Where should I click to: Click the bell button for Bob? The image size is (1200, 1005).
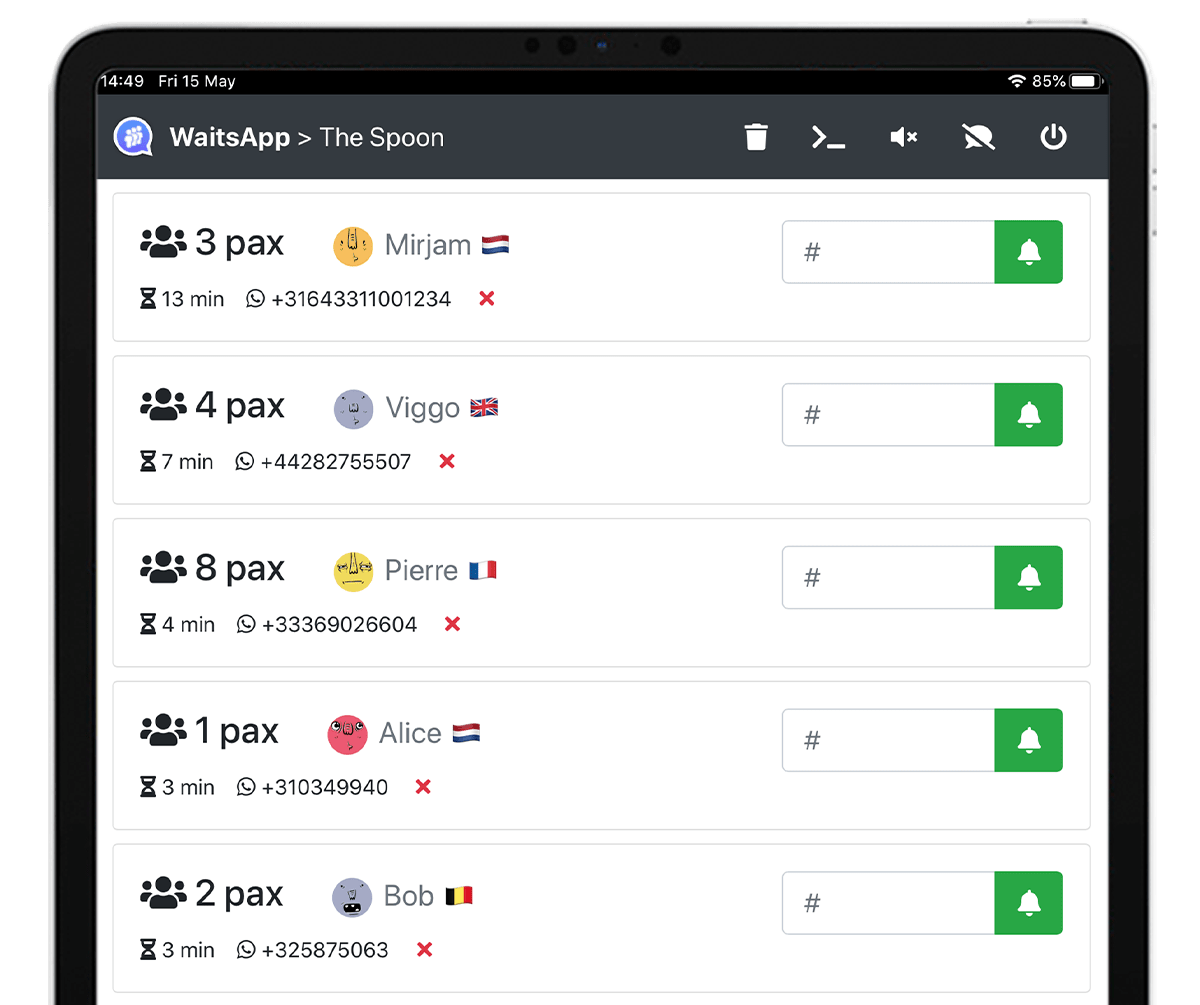1028,903
